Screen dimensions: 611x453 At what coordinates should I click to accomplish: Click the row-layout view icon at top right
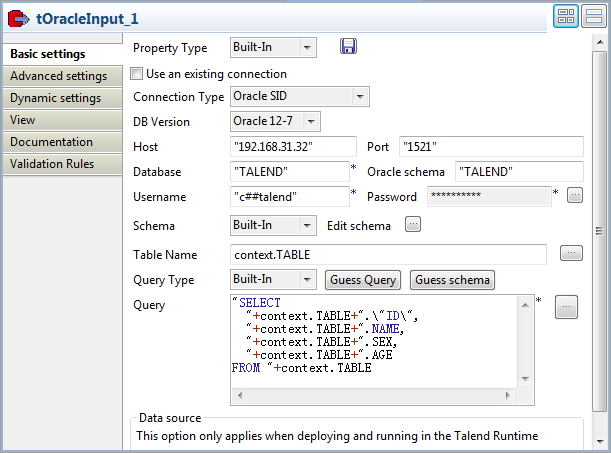coord(592,16)
